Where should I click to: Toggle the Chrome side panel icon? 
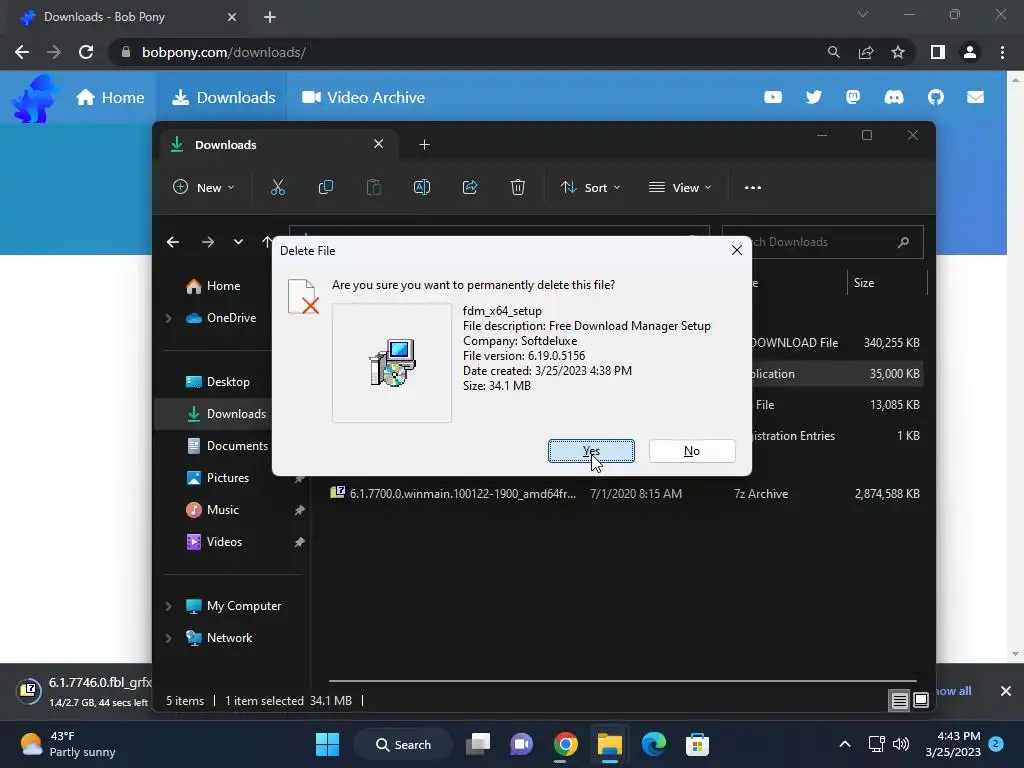[938, 52]
